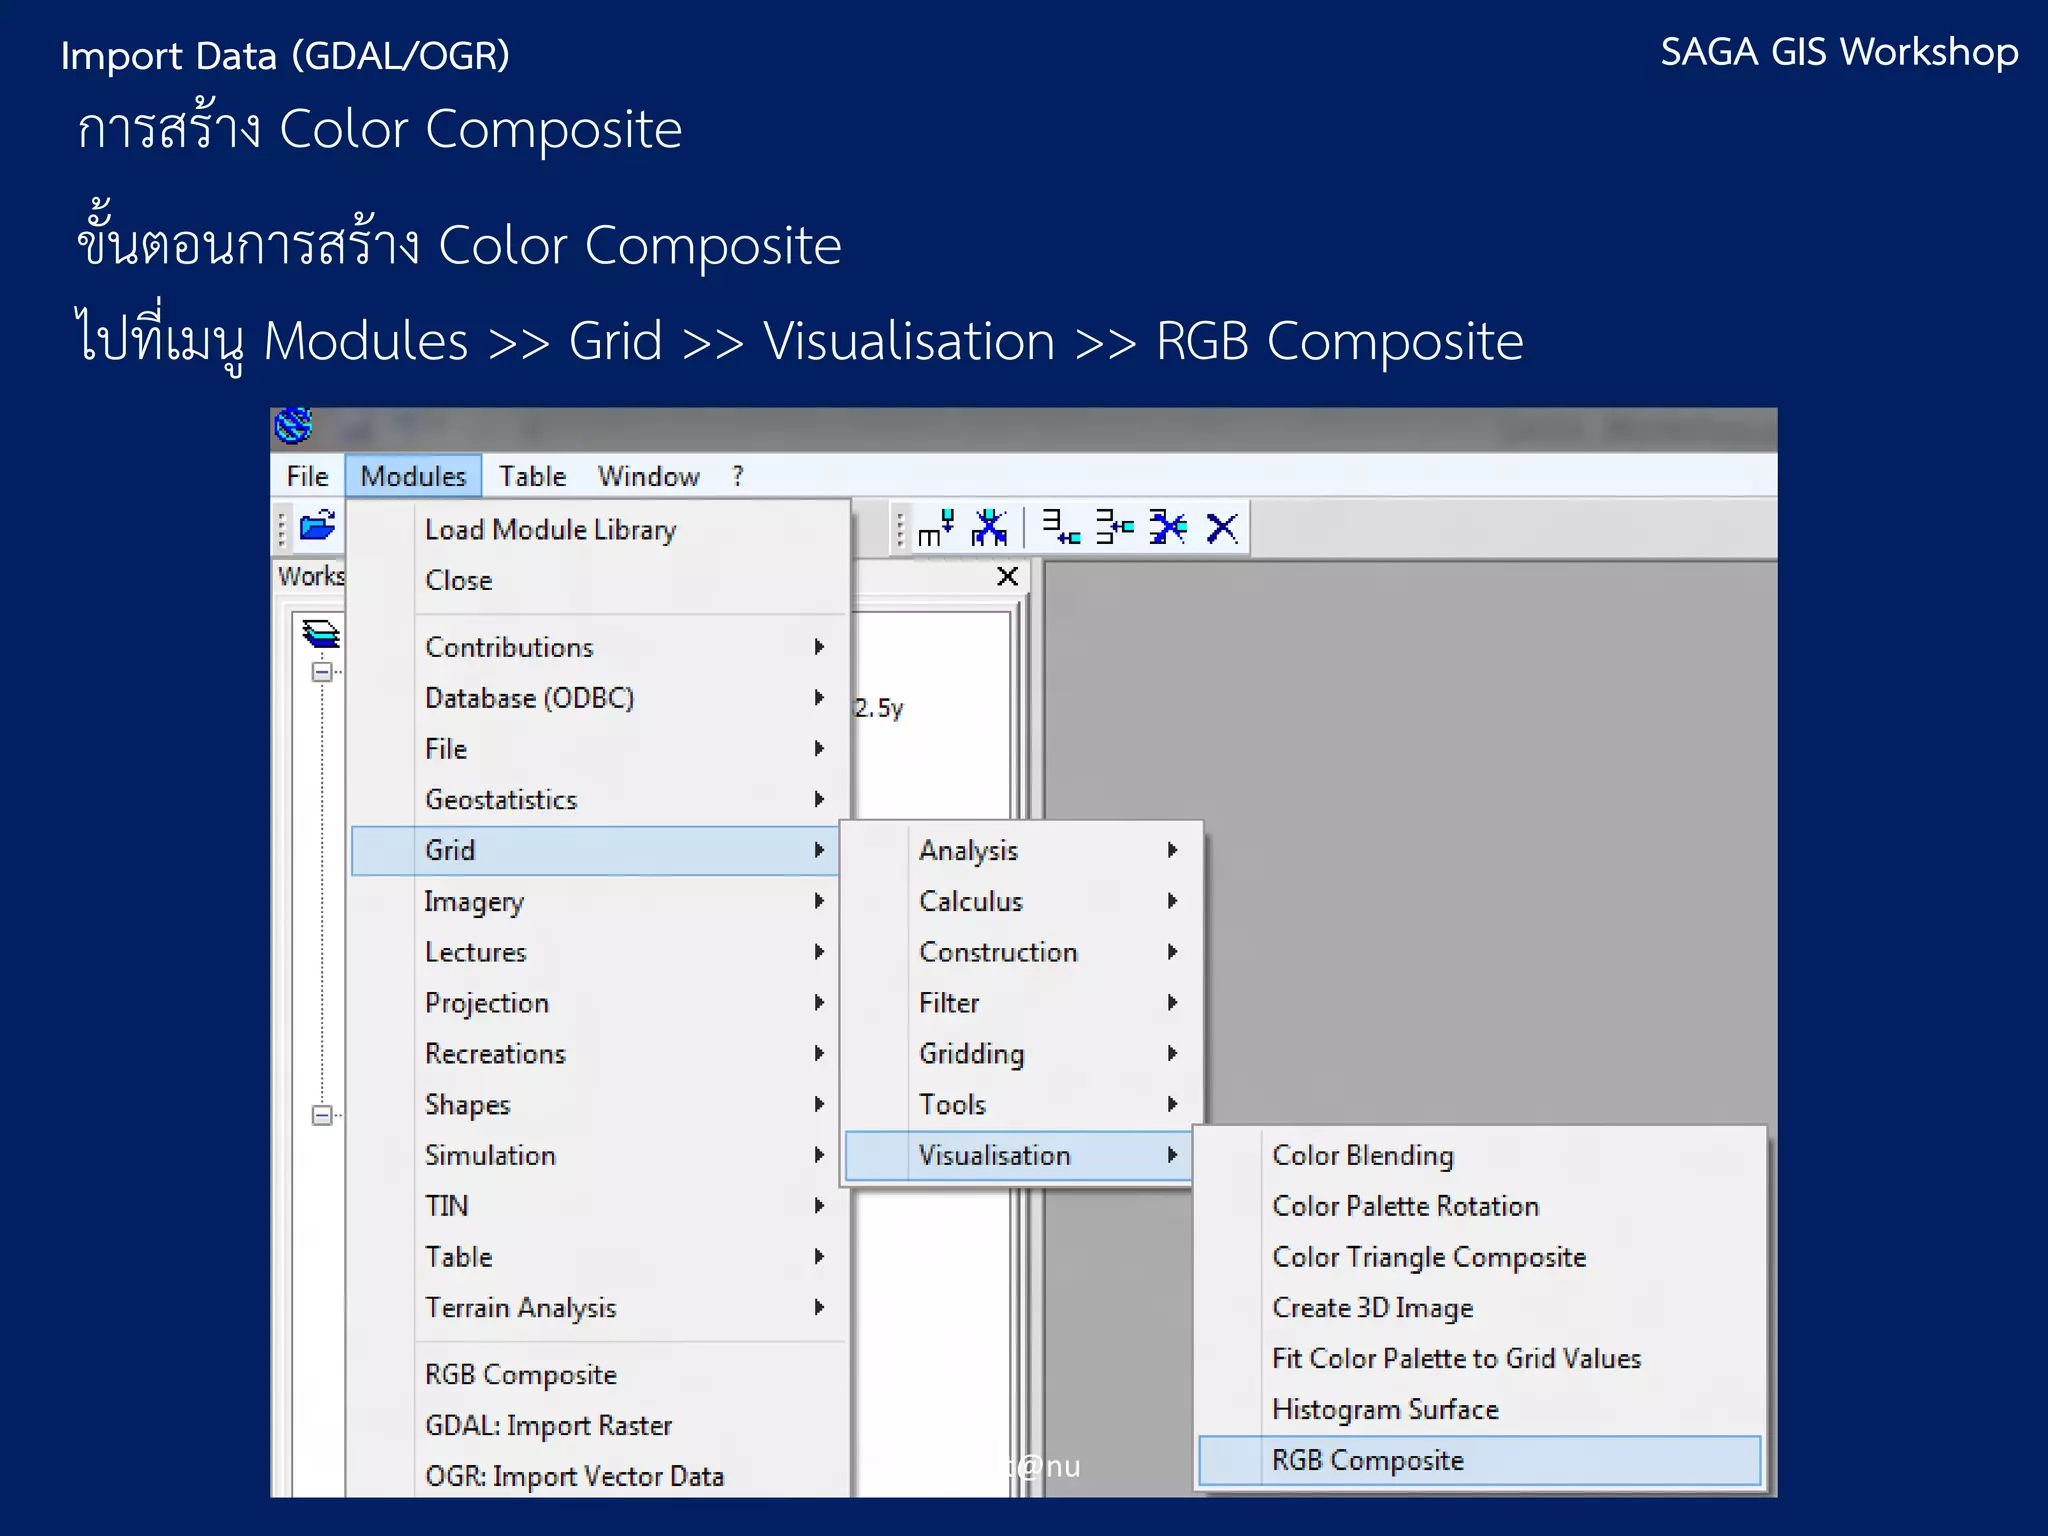2048x1536 pixels.
Task: Click the last toolbar icon, the plain blue X
Action: (x=1221, y=527)
